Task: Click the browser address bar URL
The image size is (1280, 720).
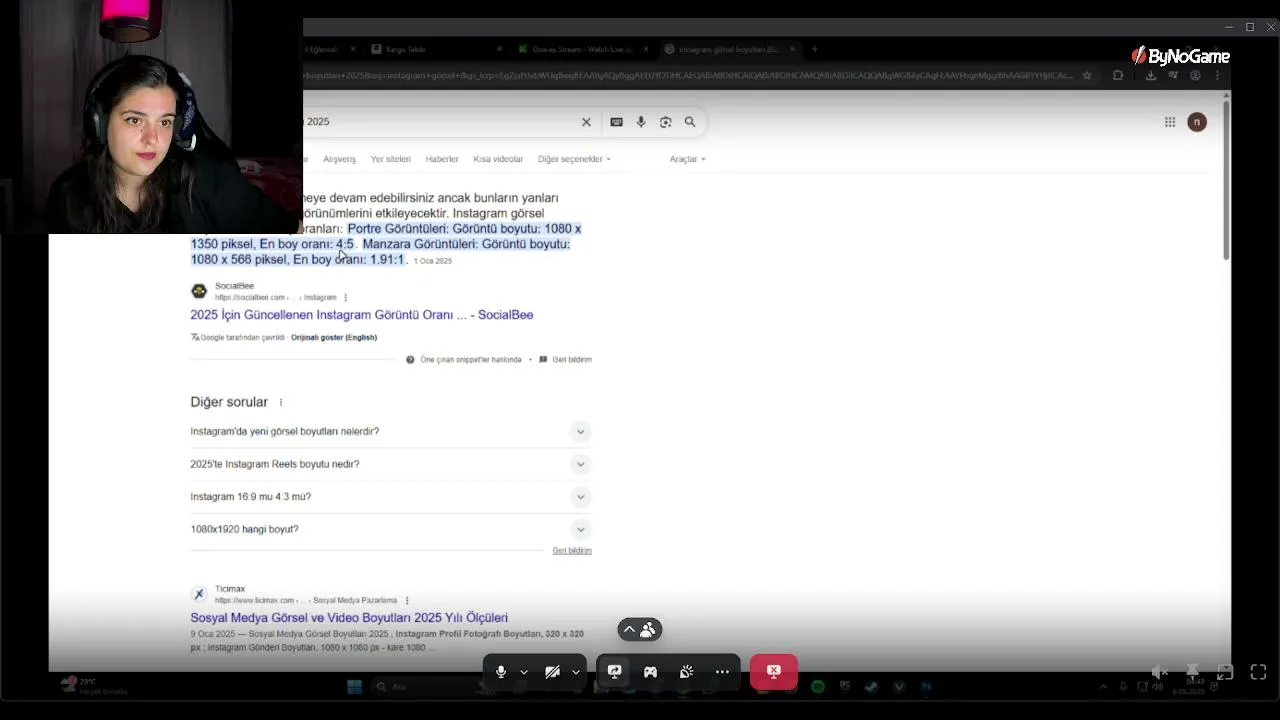Action: pos(688,75)
